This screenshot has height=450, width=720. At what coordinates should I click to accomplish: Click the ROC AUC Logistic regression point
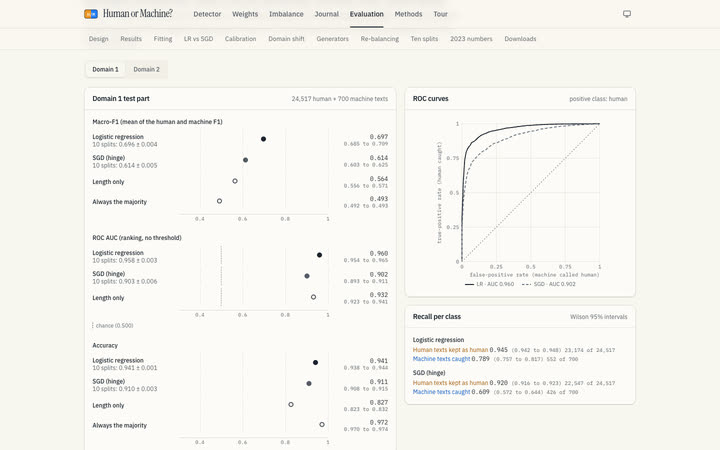(x=319, y=255)
